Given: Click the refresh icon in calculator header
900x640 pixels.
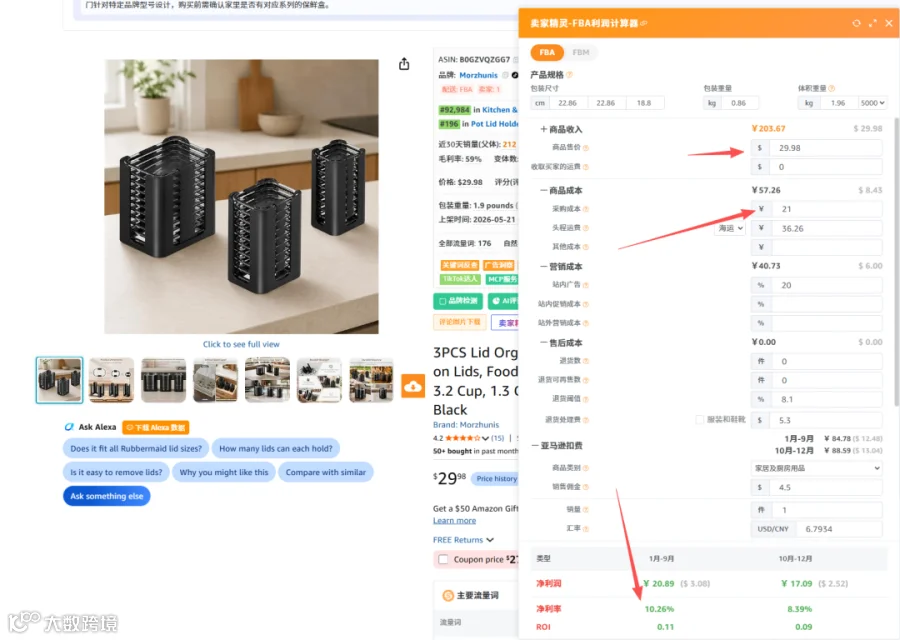Looking at the screenshot, I should (856, 23).
